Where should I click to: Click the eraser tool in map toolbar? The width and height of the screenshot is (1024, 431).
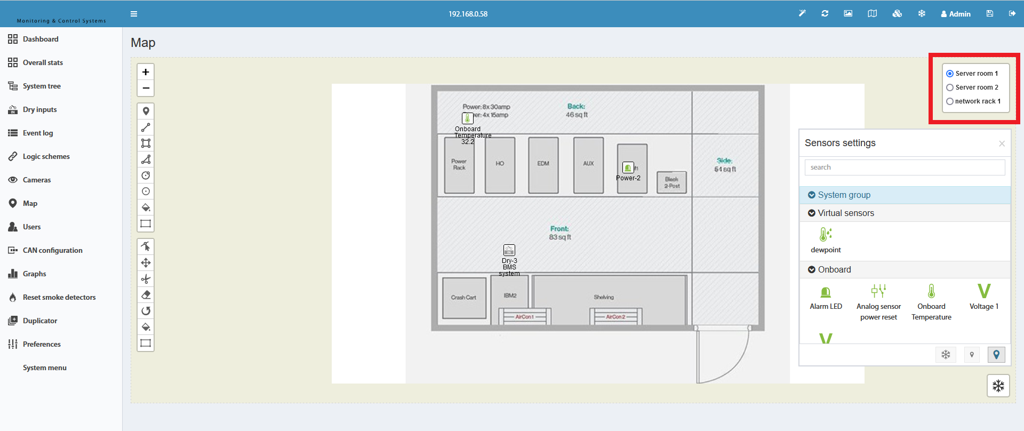146,295
